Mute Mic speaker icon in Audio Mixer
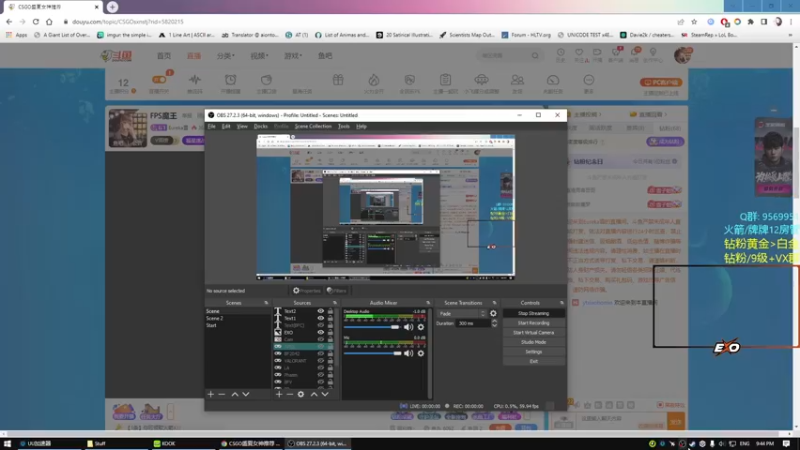The width and height of the screenshot is (800, 450). click(x=409, y=353)
